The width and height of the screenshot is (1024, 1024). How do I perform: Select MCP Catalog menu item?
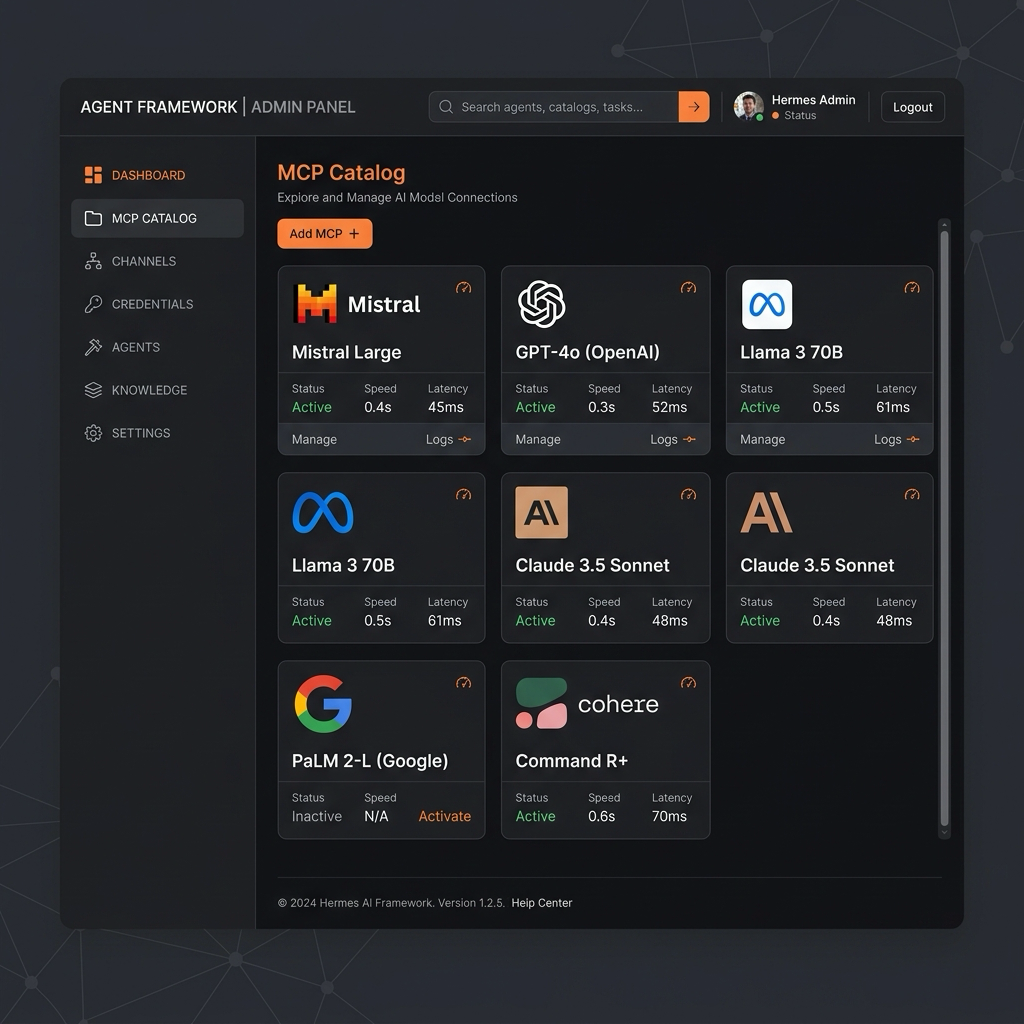pos(157,218)
